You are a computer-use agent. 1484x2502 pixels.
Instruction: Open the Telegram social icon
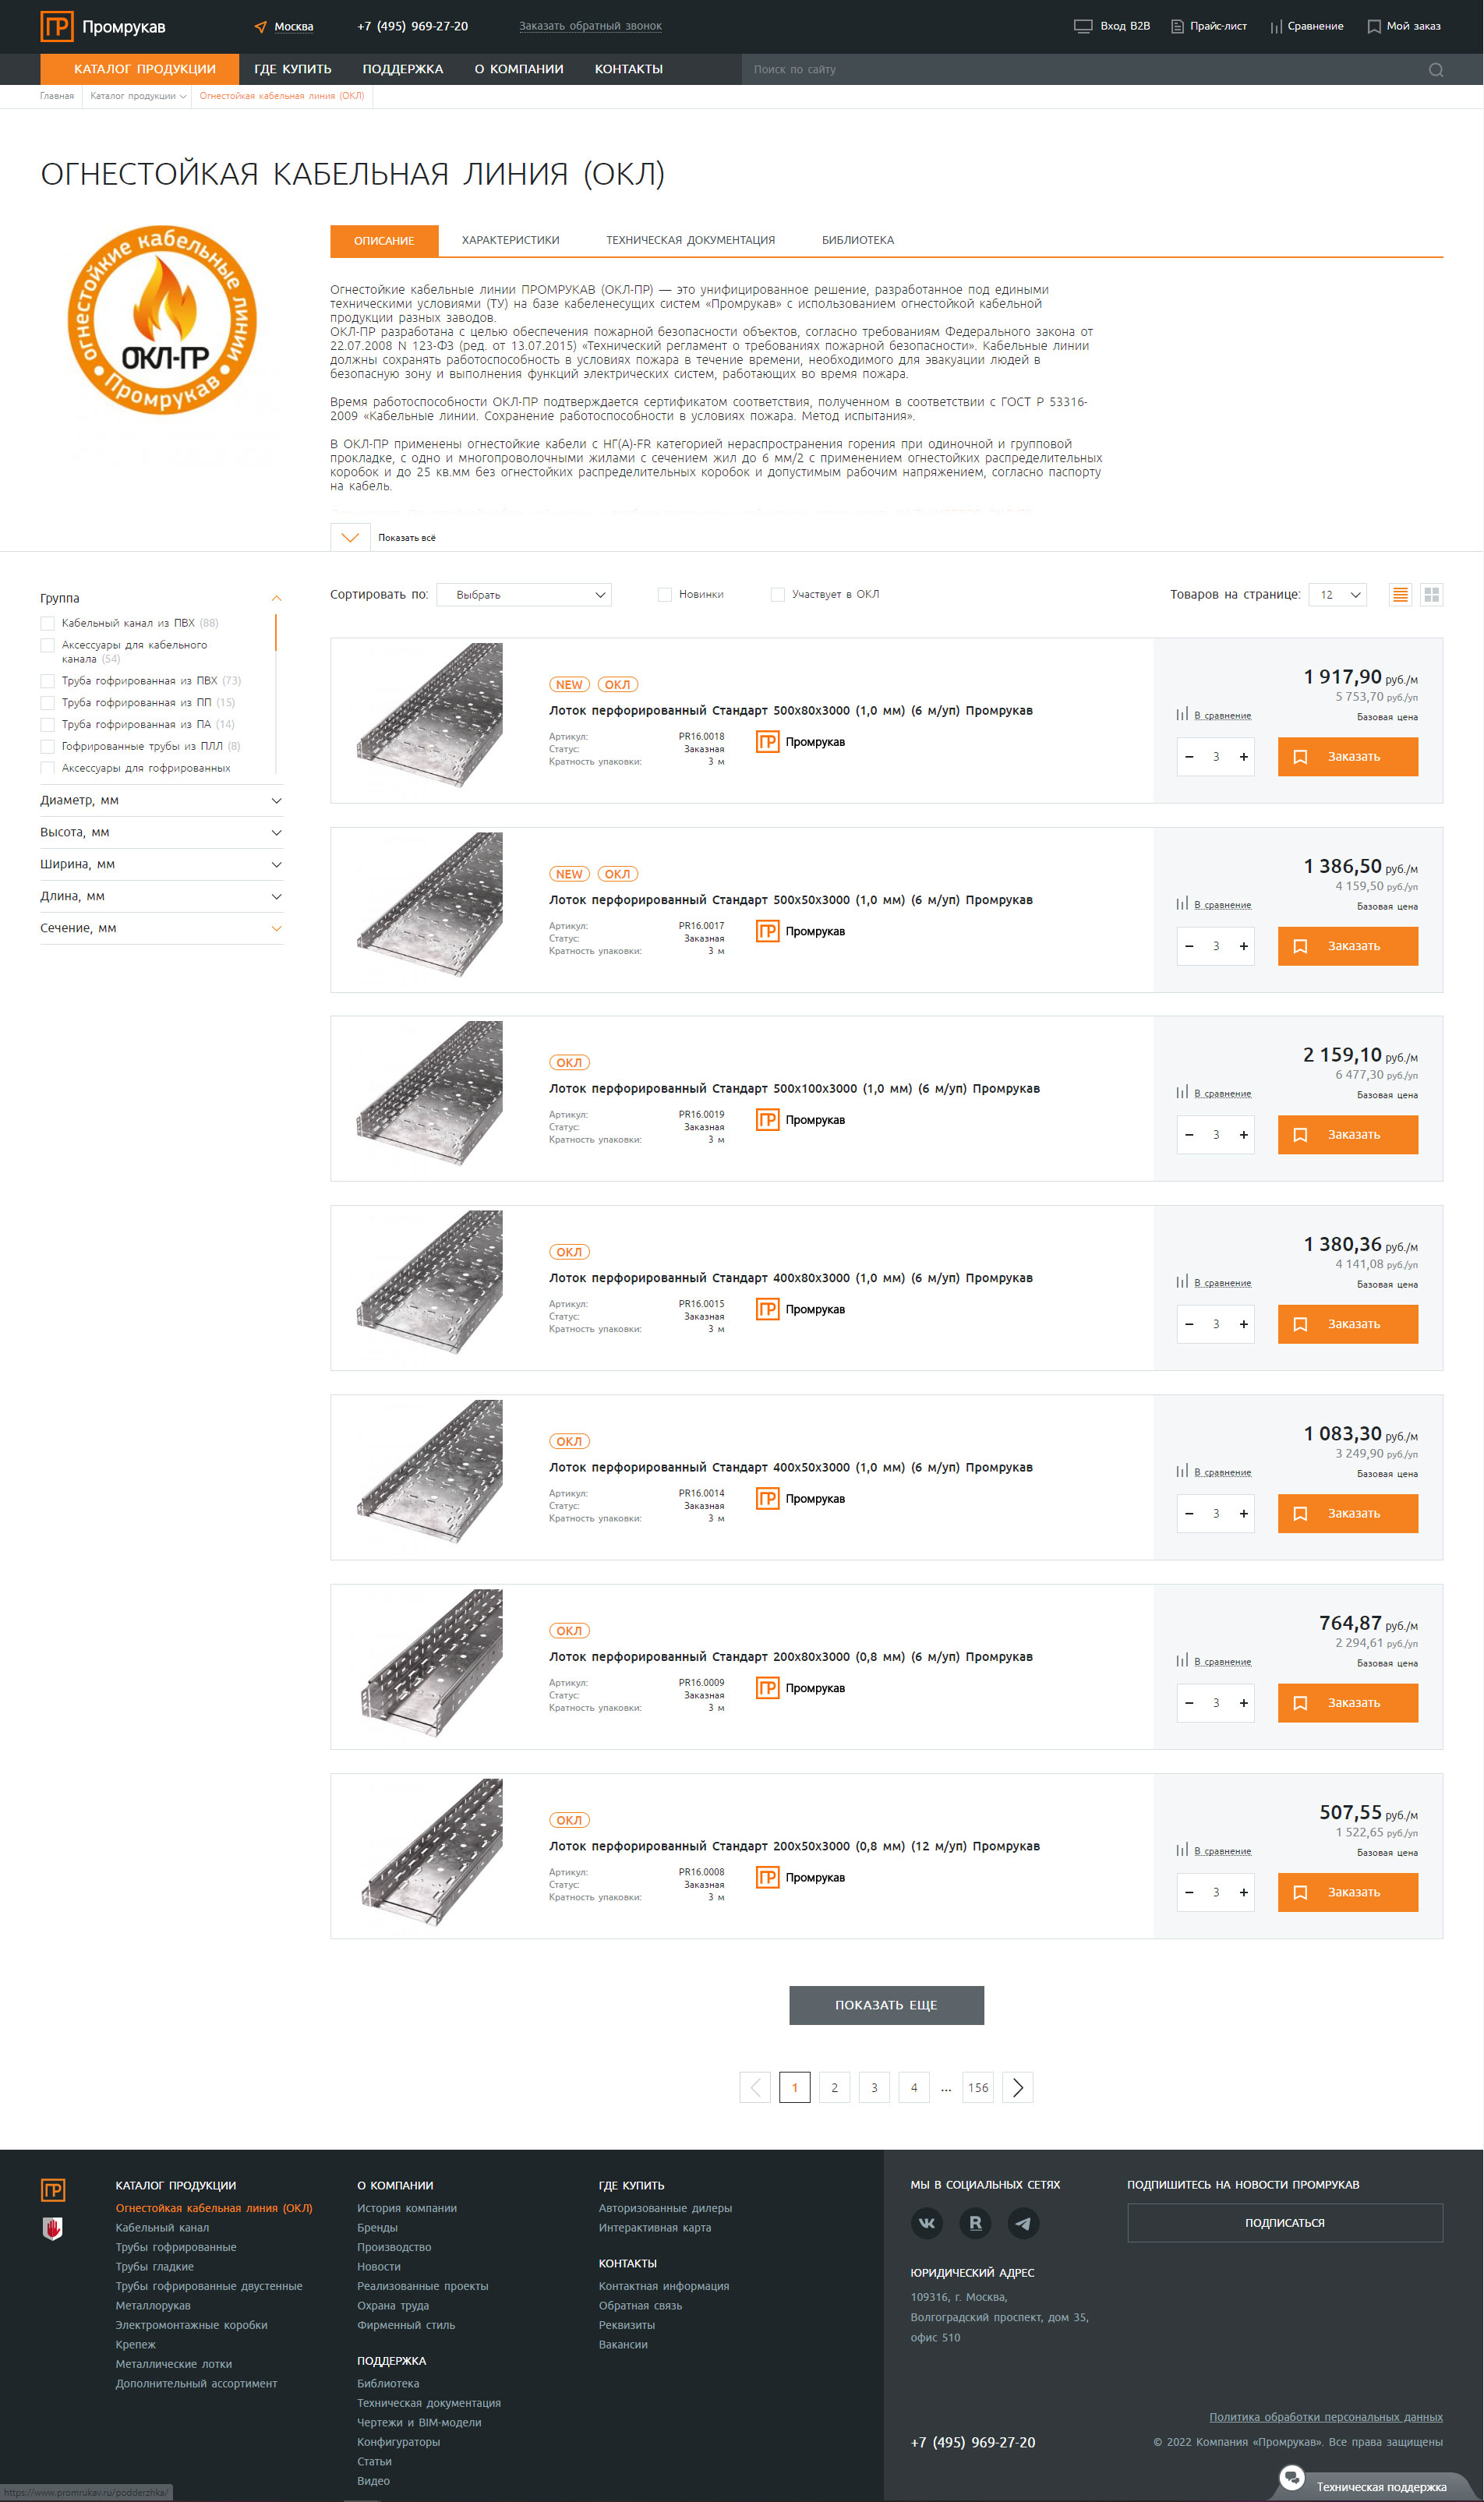1023,2222
